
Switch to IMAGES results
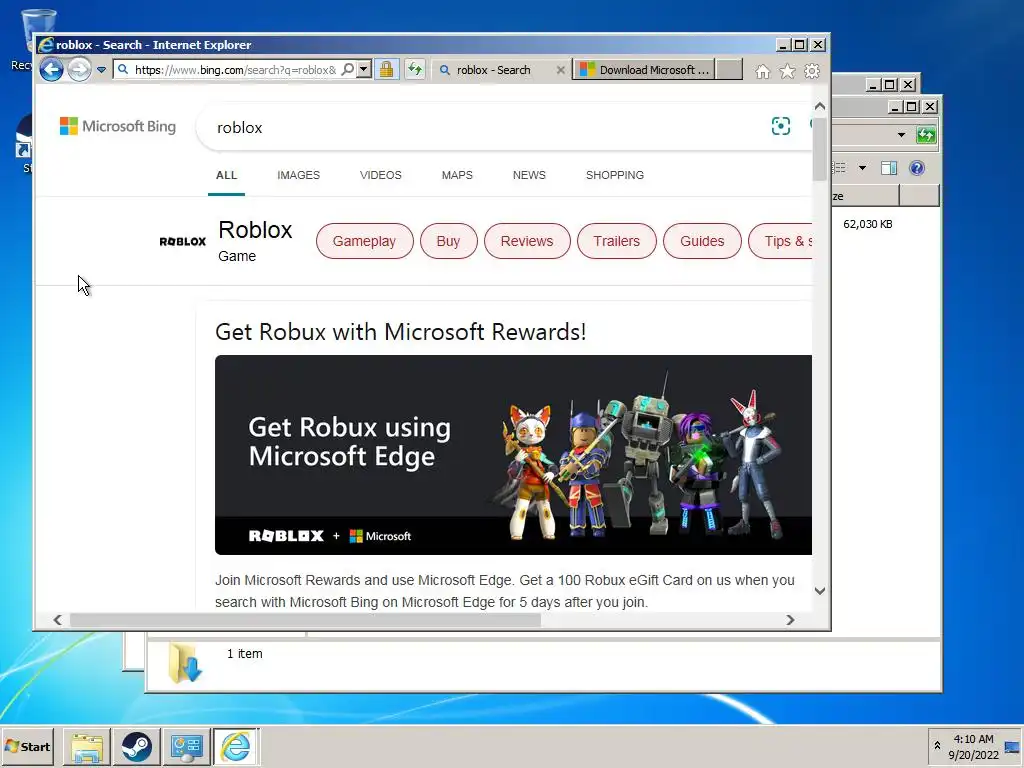click(x=298, y=175)
